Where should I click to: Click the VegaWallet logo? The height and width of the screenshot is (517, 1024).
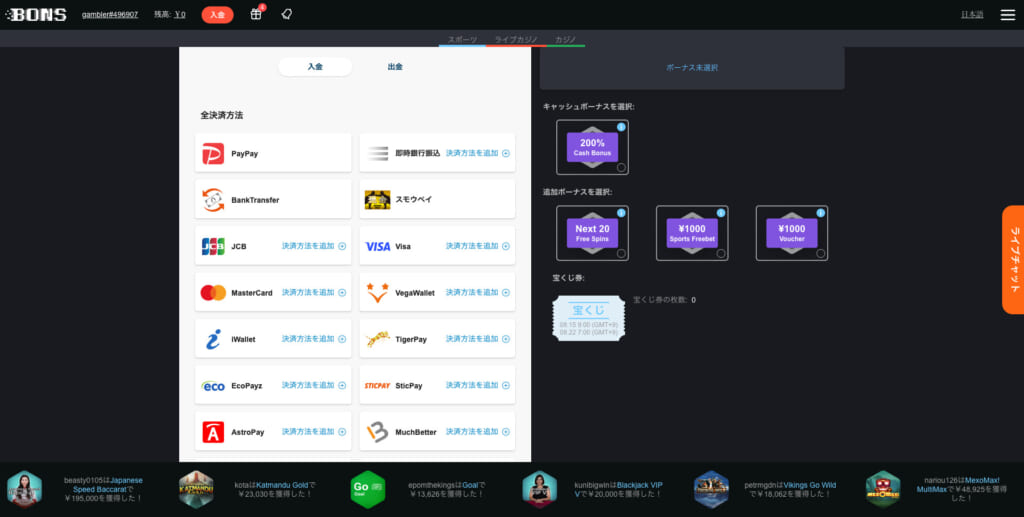(x=377, y=292)
